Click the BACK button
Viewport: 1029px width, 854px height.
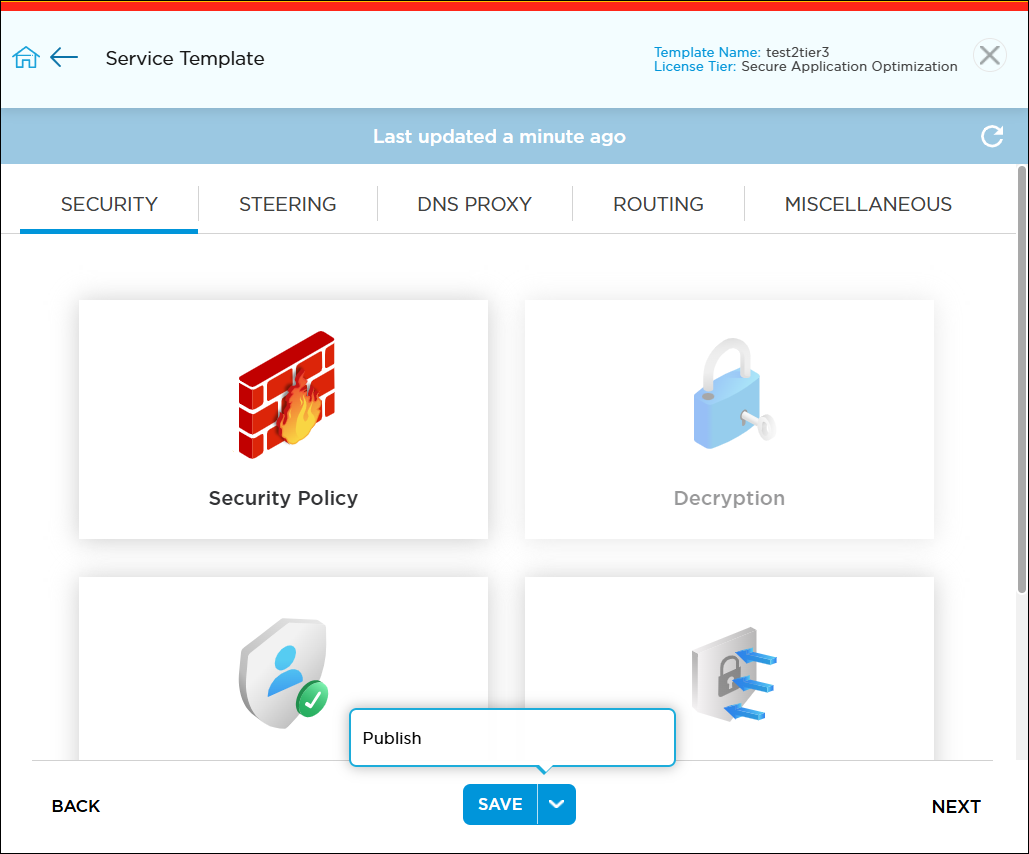click(75, 806)
